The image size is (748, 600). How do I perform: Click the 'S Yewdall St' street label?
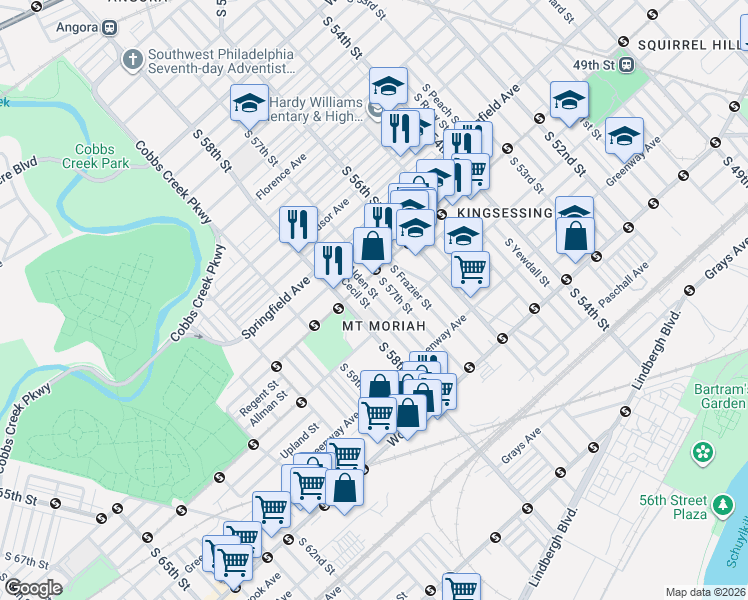coord(527,262)
